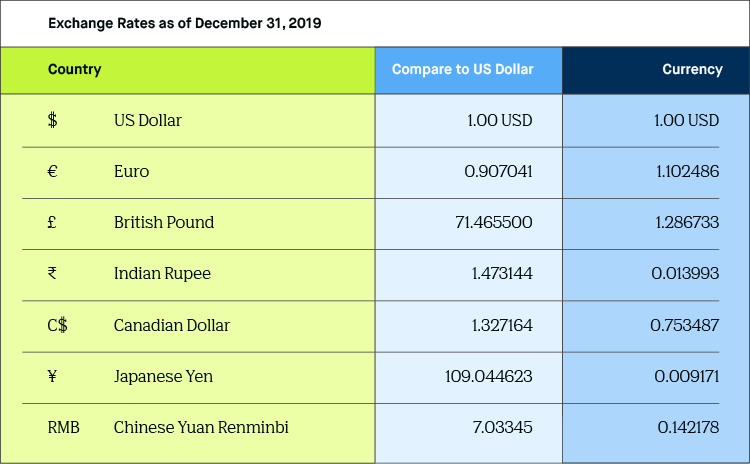Click the Country column header
The width and height of the screenshot is (750, 464).
74,70
